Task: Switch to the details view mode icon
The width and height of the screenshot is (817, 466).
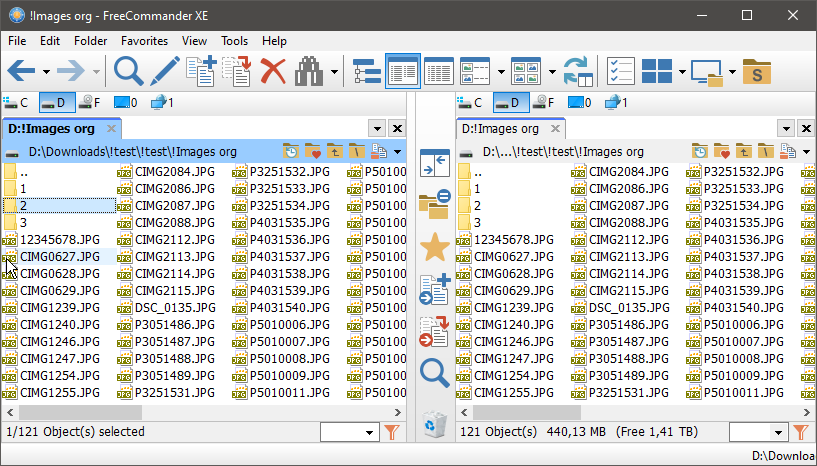Action: [x=439, y=71]
